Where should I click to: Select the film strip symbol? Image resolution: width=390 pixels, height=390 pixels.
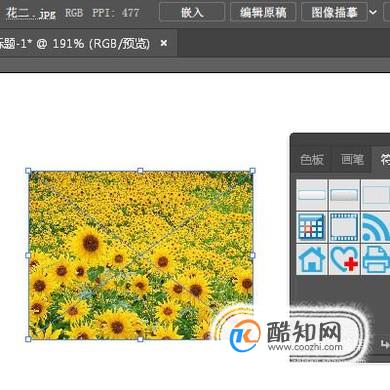point(344,227)
